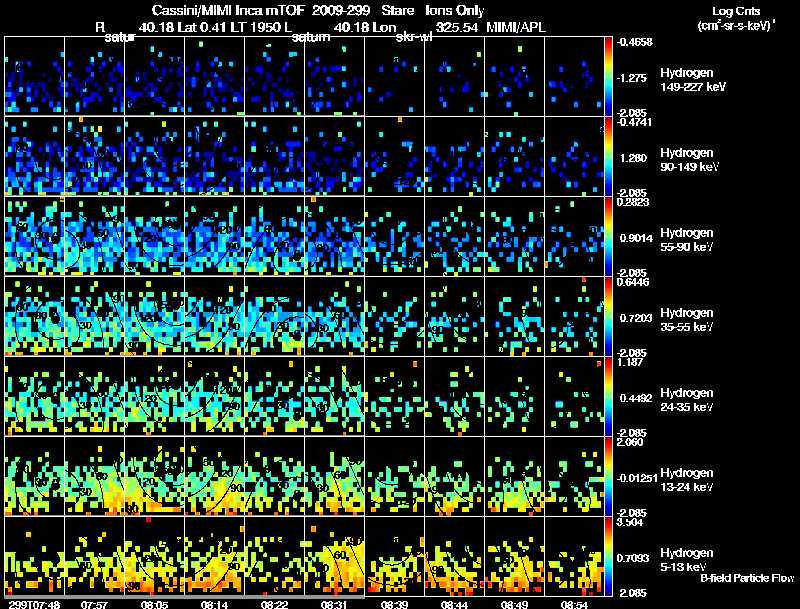
Task: Select the Hydrogen 13-24 keV label
Action: pyautogui.click(x=687, y=480)
